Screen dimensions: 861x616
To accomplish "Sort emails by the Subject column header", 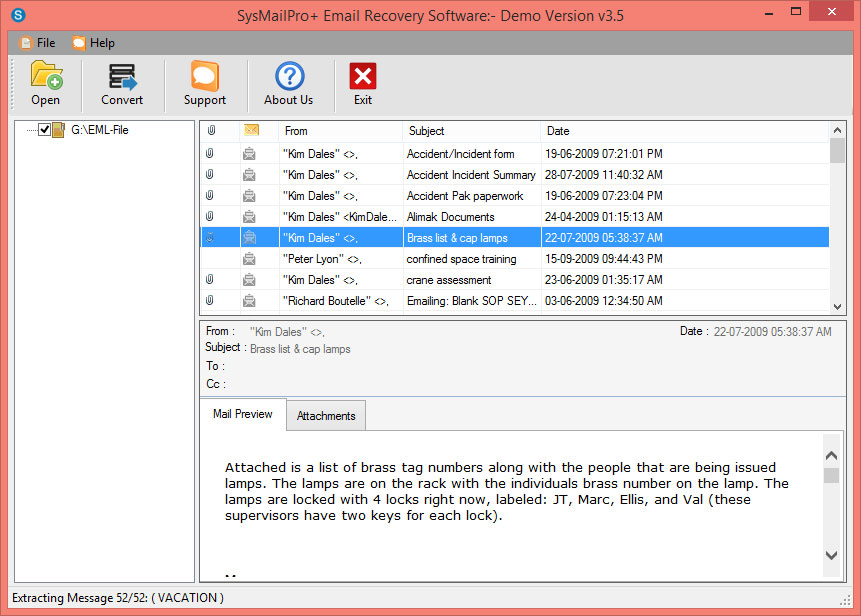I will click(x=472, y=131).
